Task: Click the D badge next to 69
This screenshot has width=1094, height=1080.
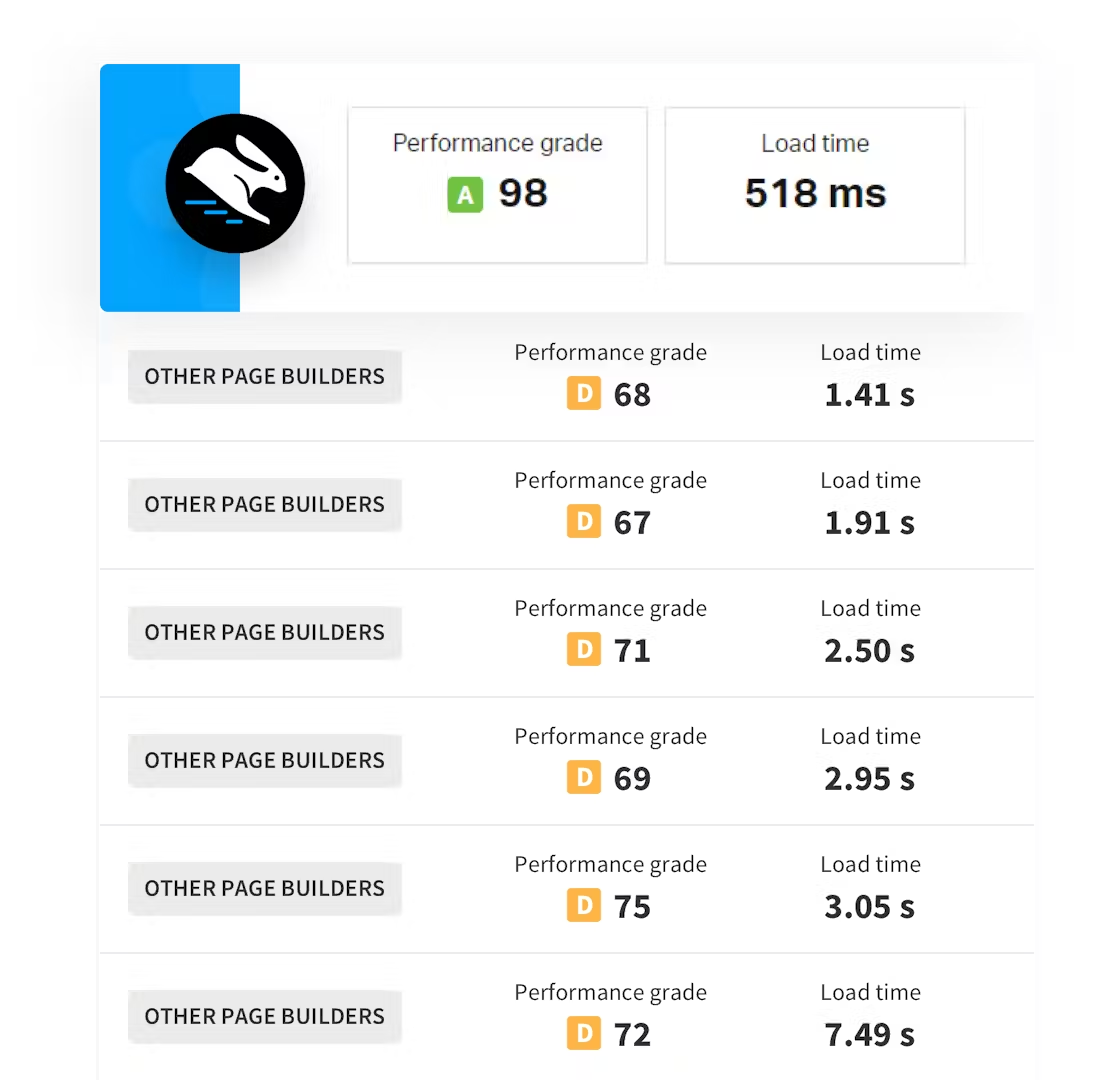Action: click(x=584, y=777)
